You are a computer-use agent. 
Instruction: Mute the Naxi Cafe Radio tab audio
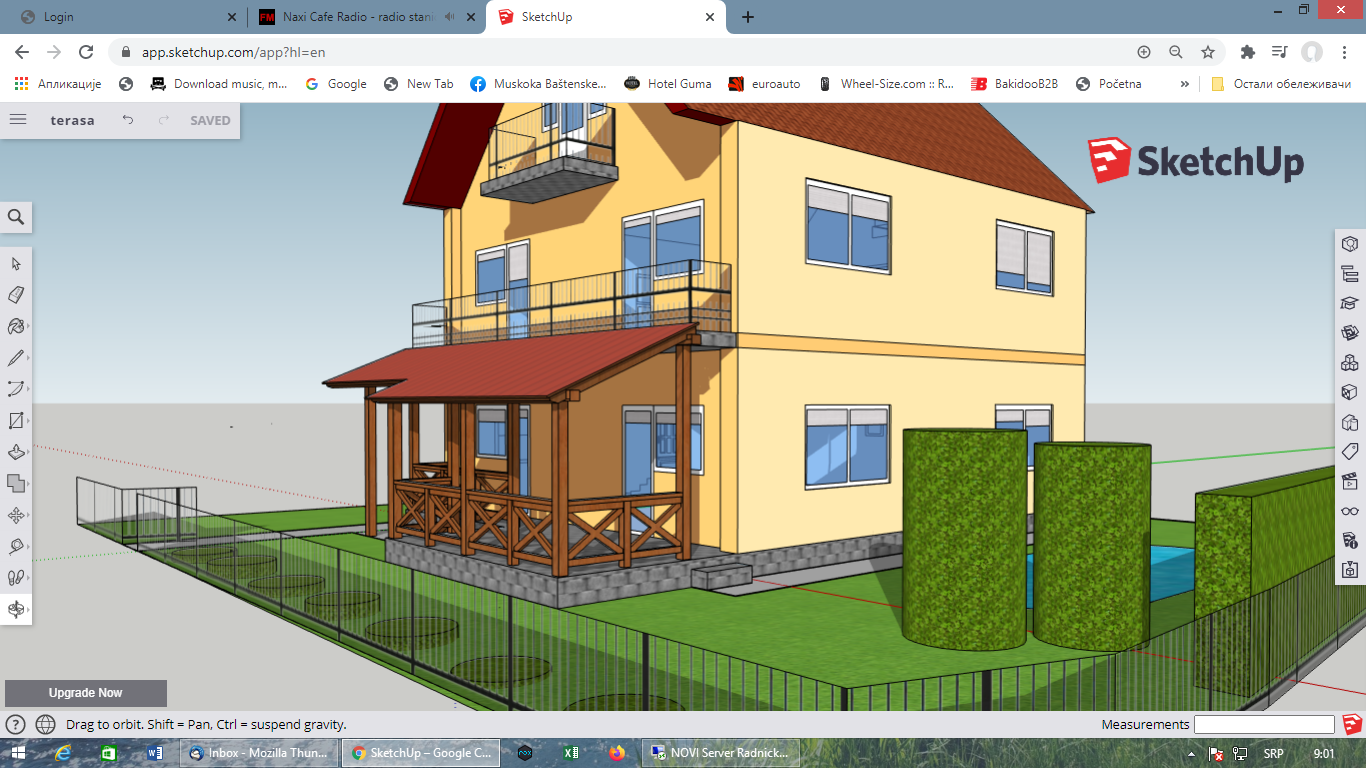[x=450, y=17]
